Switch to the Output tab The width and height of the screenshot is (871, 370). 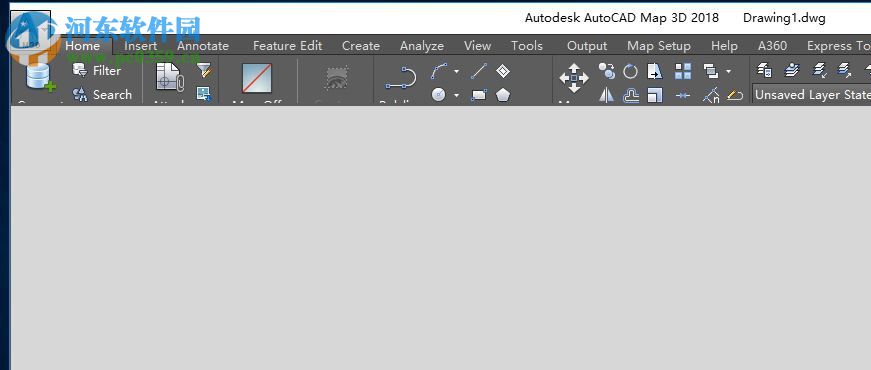point(587,46)
